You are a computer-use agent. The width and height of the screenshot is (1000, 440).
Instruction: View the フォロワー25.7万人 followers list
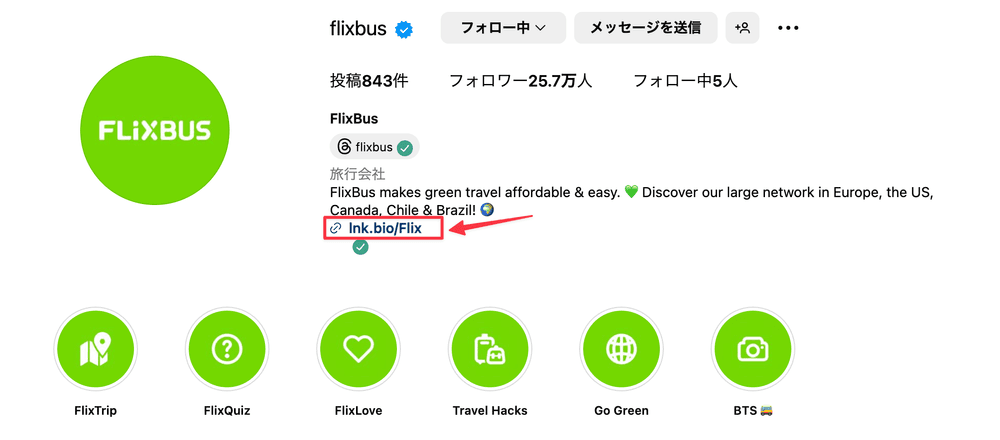click(x=520, y=81)
